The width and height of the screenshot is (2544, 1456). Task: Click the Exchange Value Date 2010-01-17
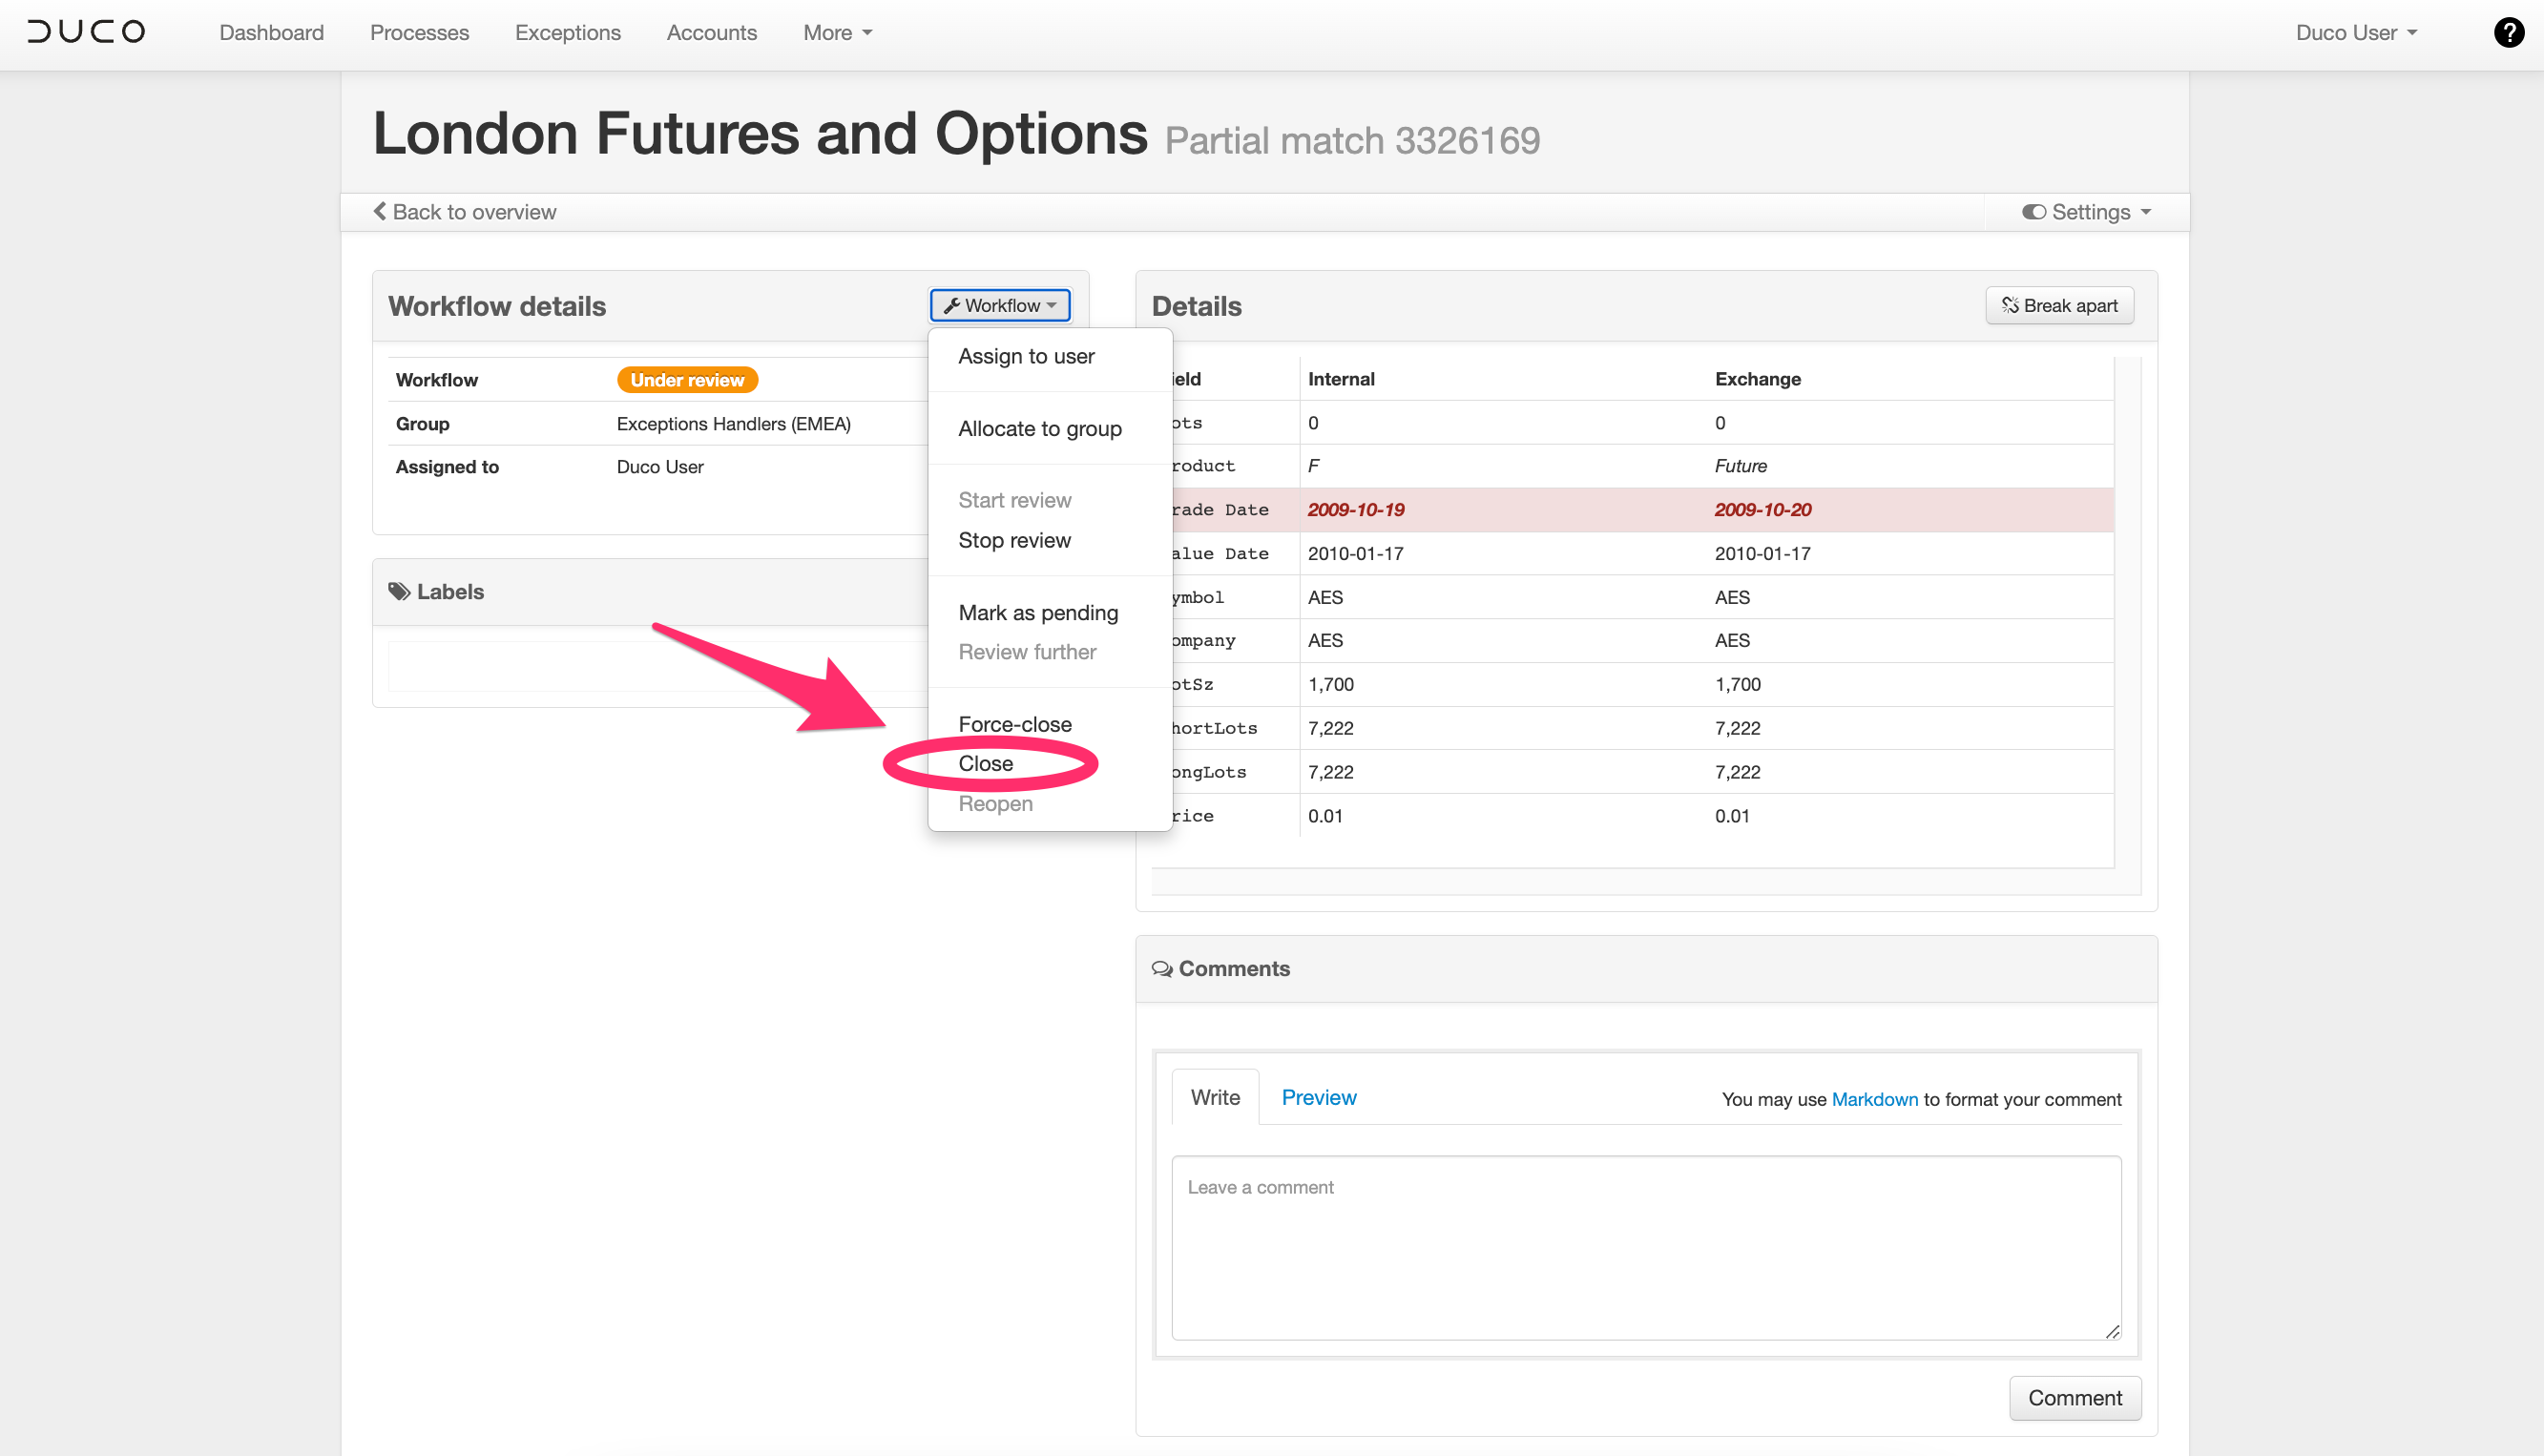tap(1762, 554)
